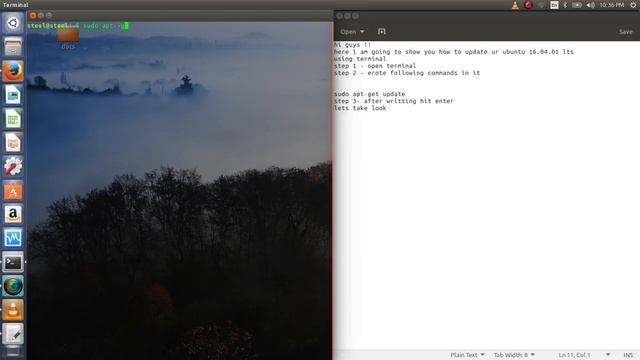Click line starting 'step 2 - wrote following'

407,73
